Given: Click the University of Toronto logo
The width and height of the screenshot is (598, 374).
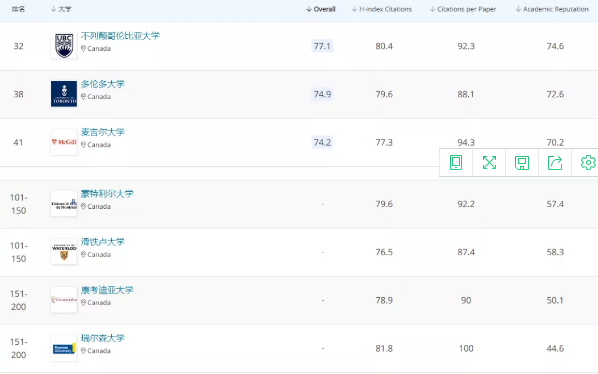Looking at the screenshot, I should (x=64, y=94).
